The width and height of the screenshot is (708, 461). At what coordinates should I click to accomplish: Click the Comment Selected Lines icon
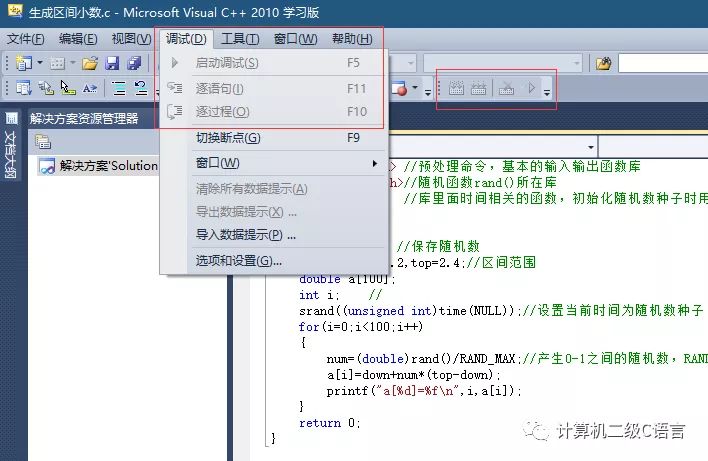tap(119, 88)
